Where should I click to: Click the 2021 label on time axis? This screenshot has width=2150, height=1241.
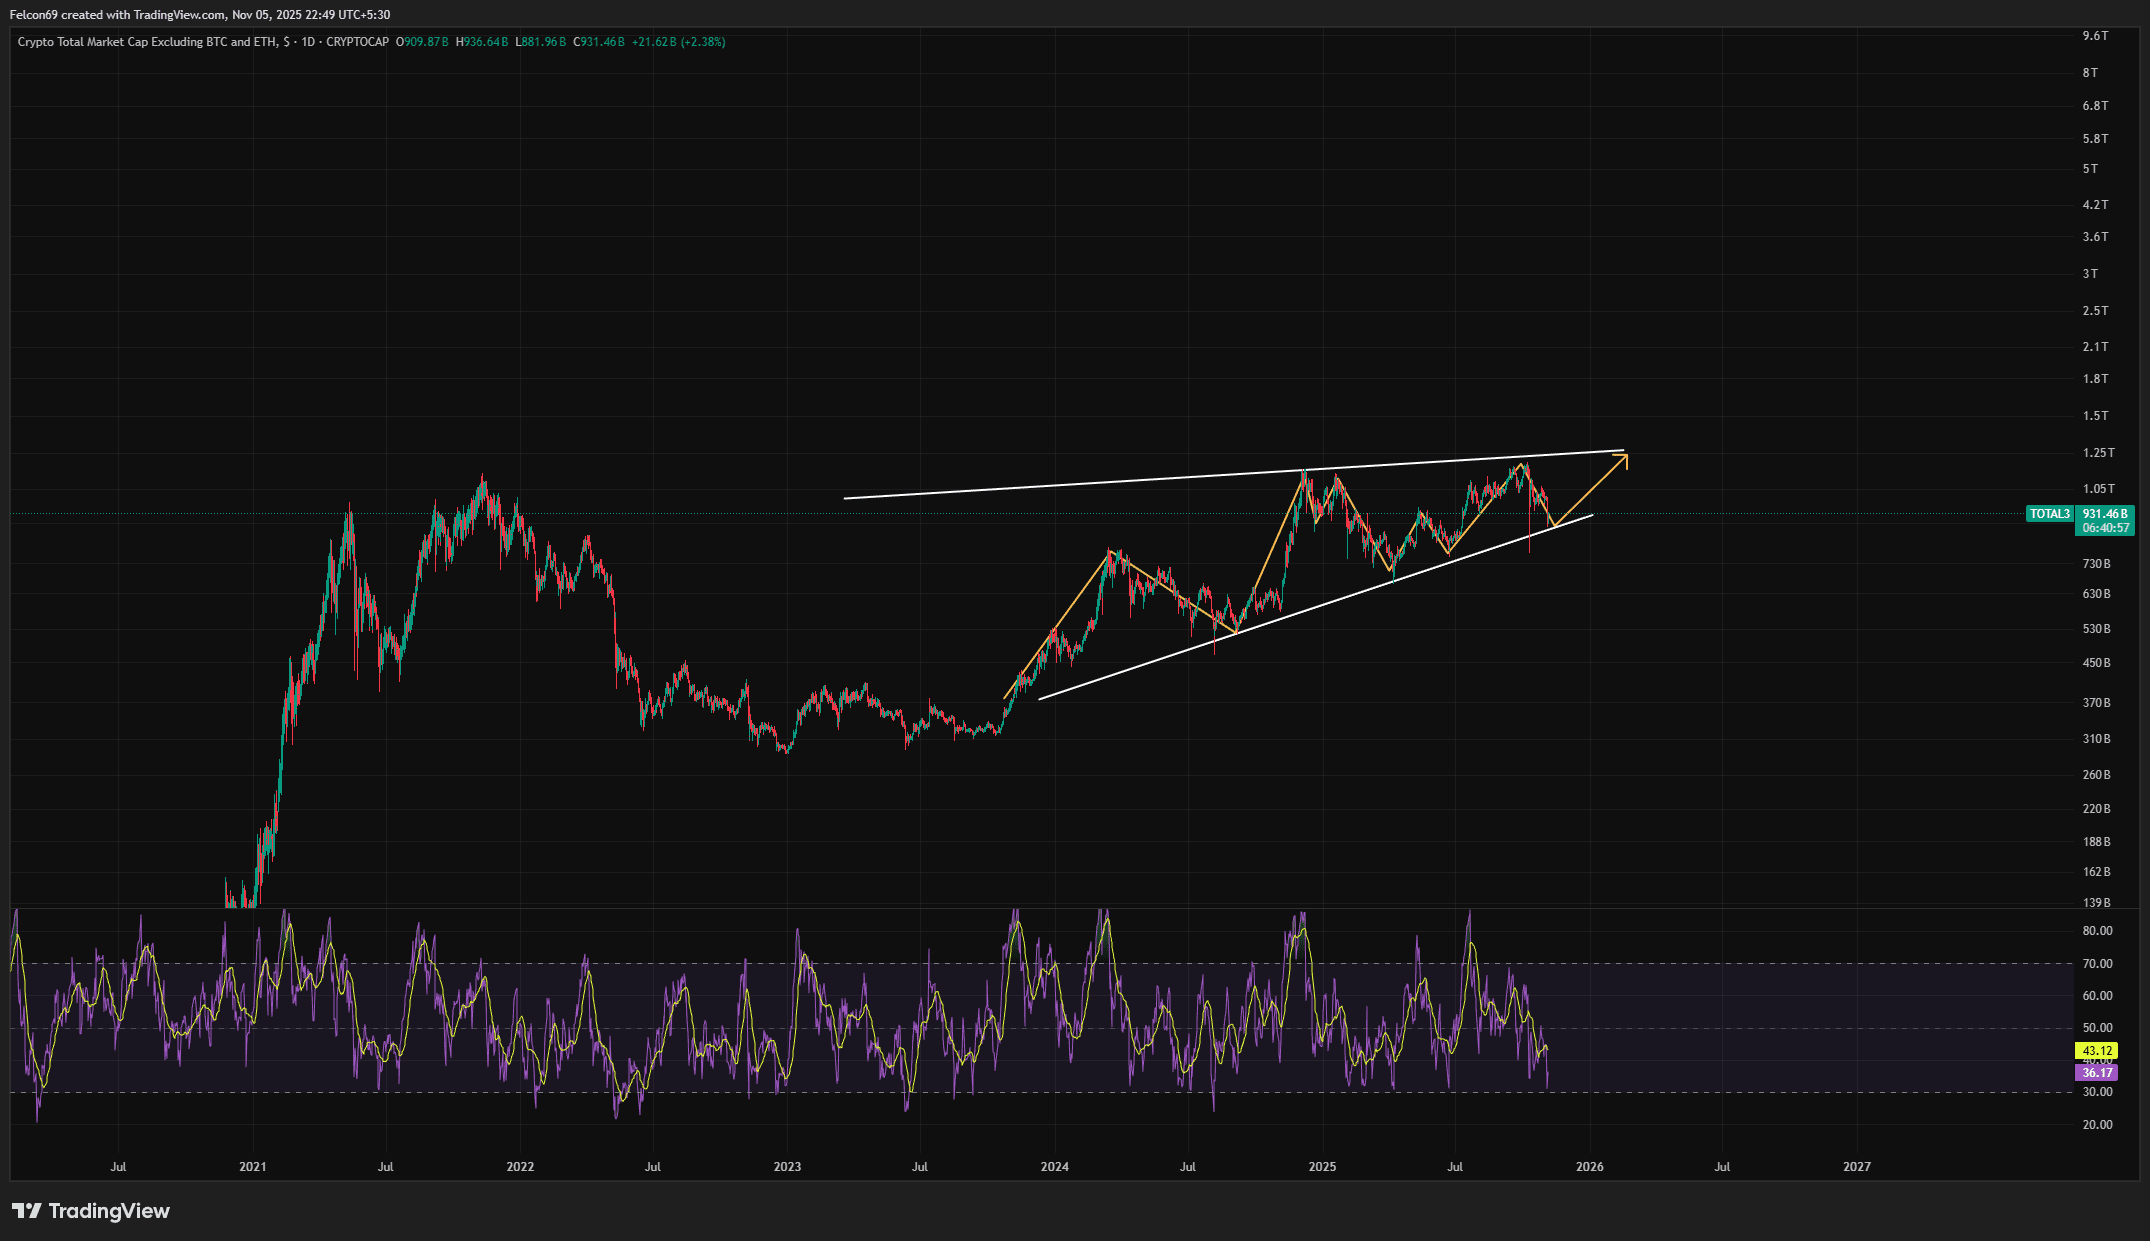[x=253, y=1167]
